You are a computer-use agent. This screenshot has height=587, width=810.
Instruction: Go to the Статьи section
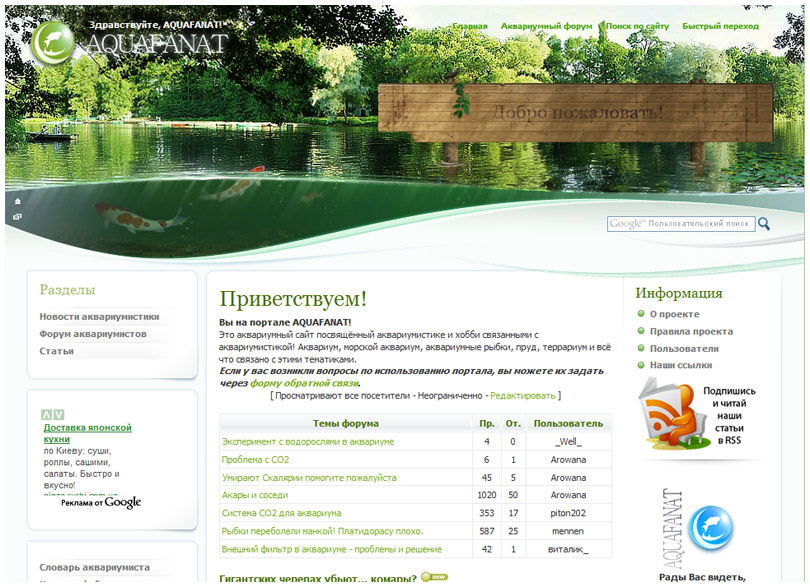tap(56, 351)
